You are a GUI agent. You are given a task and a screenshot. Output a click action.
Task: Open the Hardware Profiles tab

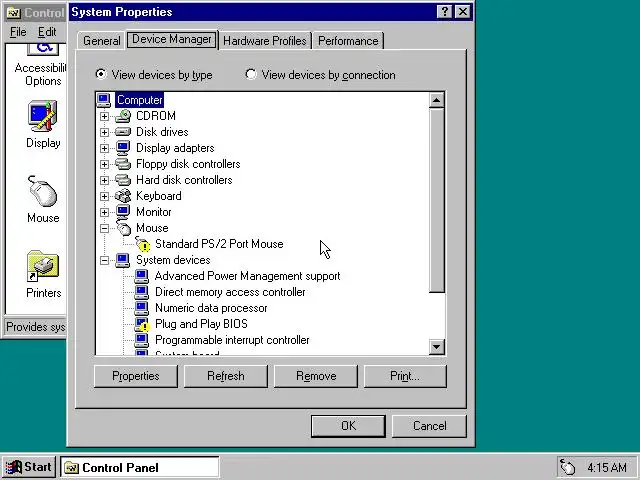264,41
